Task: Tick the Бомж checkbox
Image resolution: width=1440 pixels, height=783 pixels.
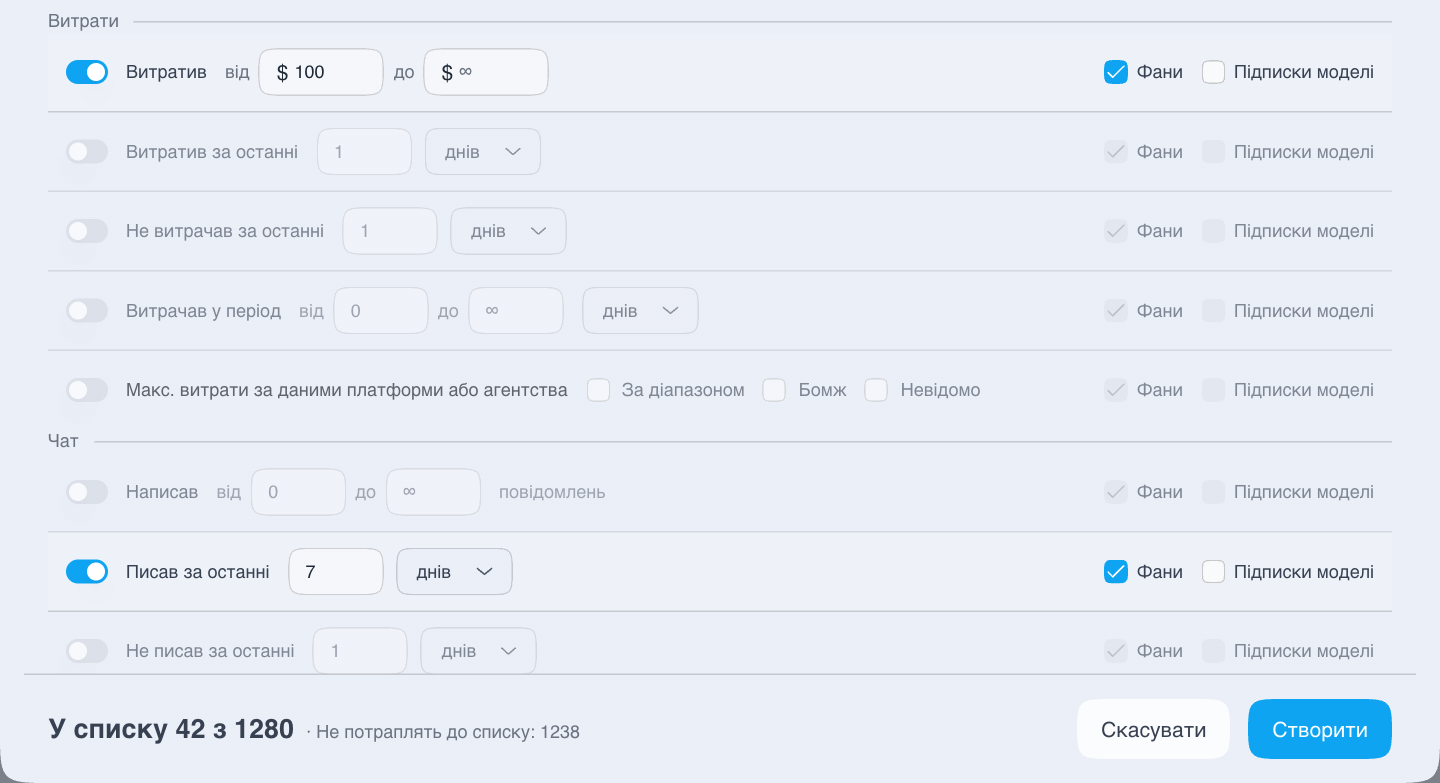Action: coord(774,390)
